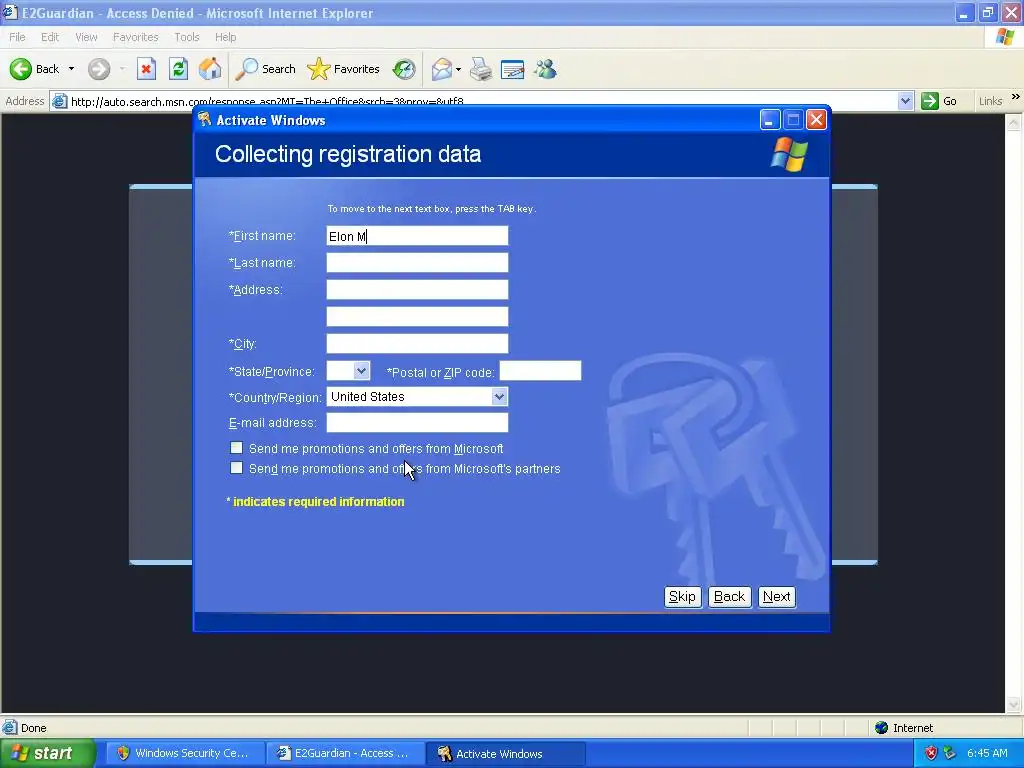Screen dimensions: 1024x768
Task: Click the First name field
Action: tap(417, 236)
